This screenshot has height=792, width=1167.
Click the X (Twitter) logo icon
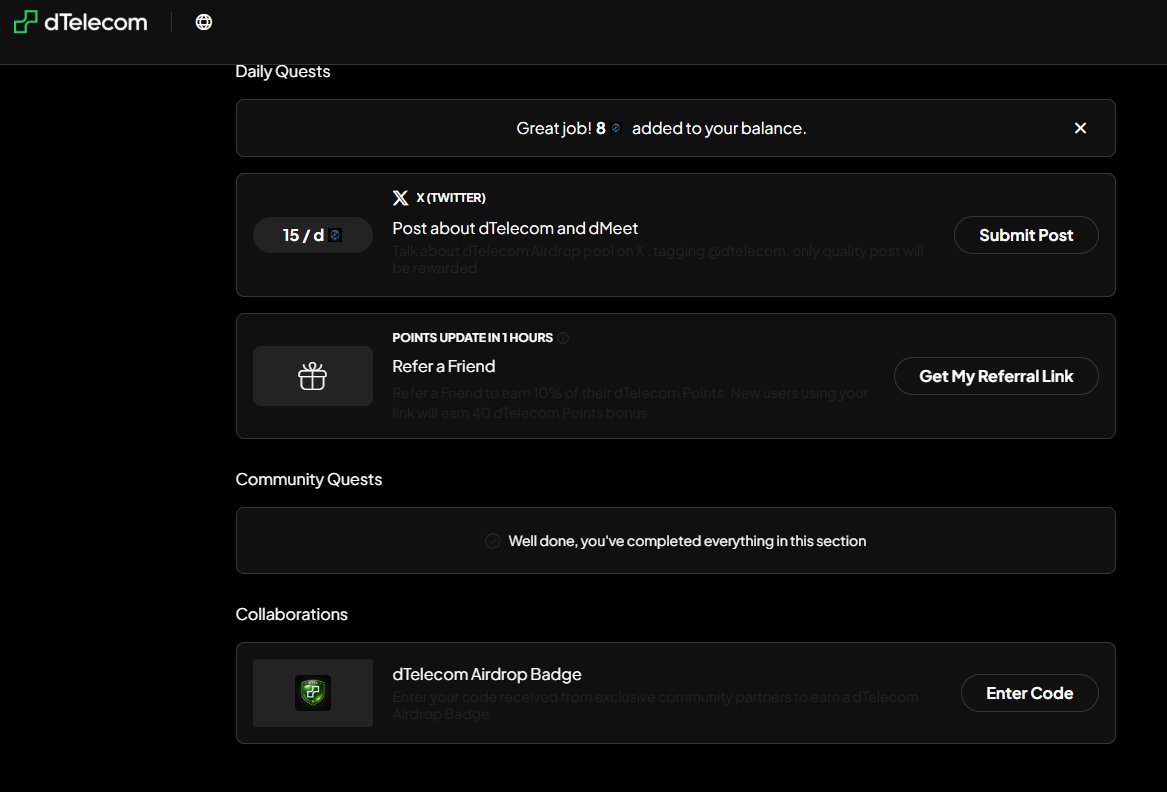400,197
